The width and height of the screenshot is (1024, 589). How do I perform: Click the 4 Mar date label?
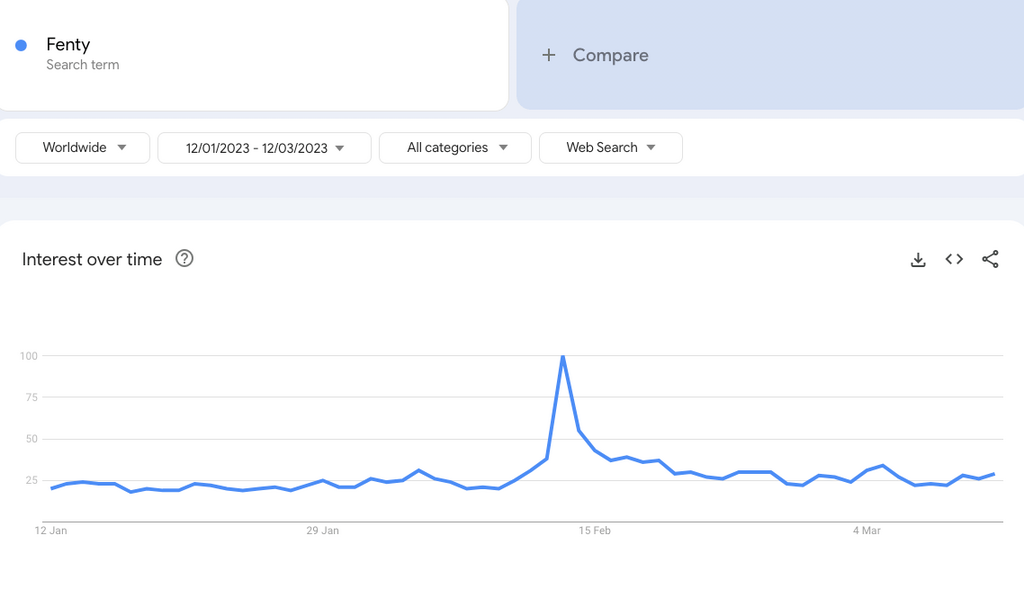click(x=866, y=531)
